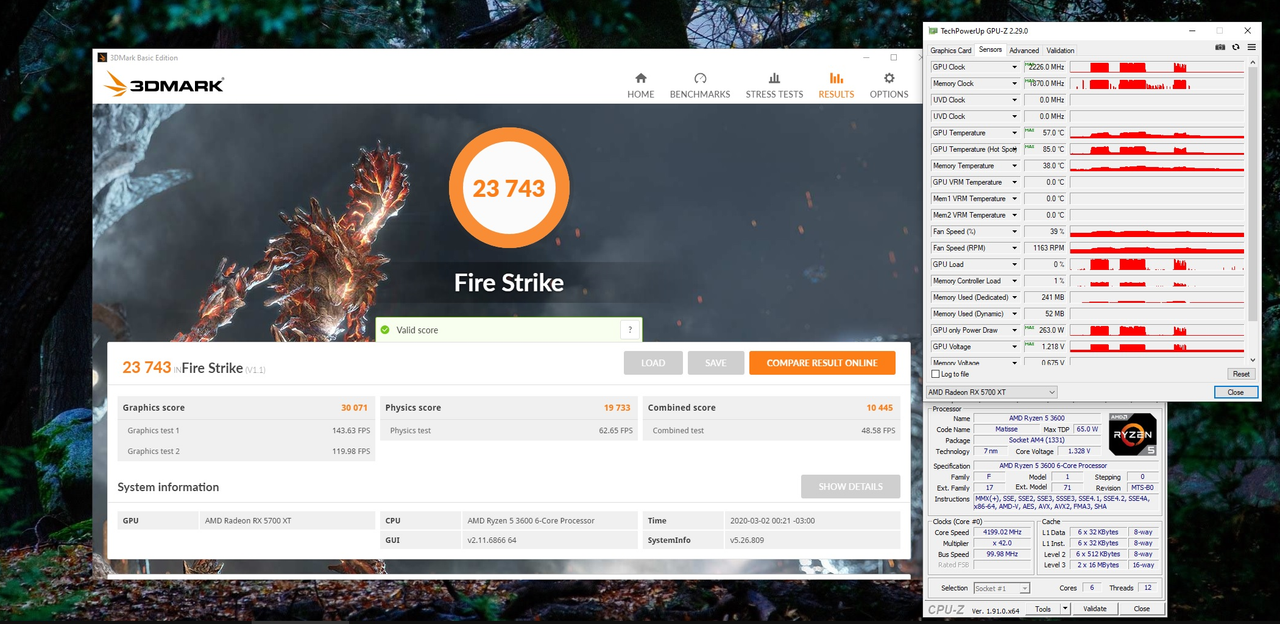Click the Close button in GPU-Z
The image size is (1280, 624).
tap(1236, 392)
